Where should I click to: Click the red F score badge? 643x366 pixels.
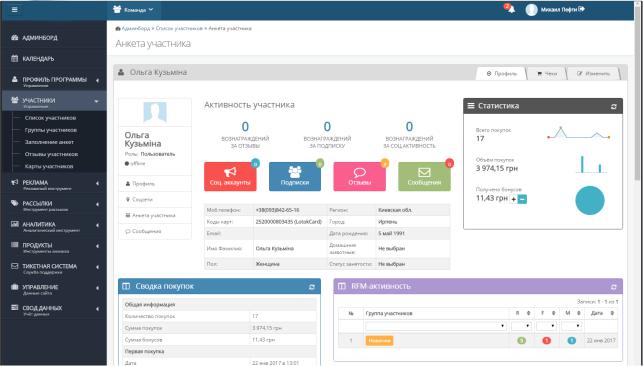click(546, 341)
